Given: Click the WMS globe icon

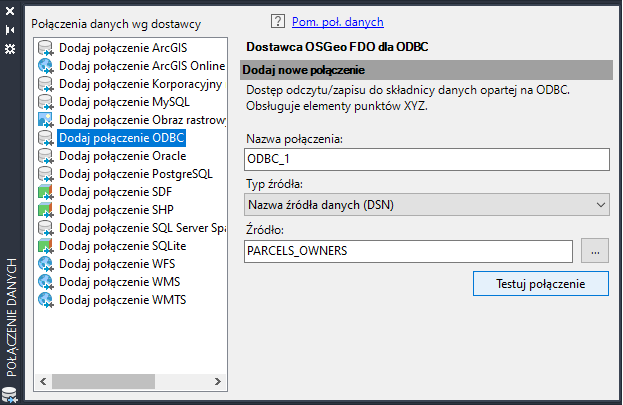Looking at the screenshot, I should [x=45, y=282].
